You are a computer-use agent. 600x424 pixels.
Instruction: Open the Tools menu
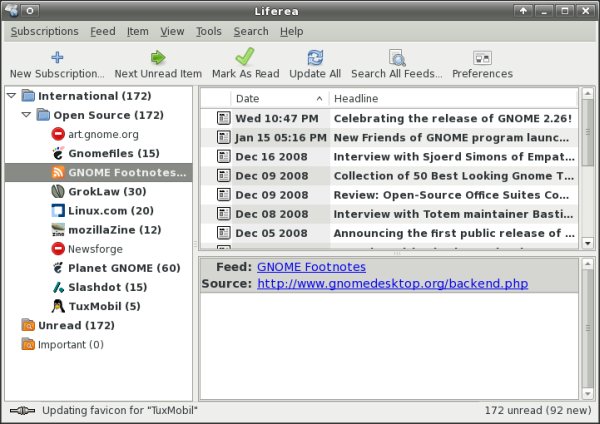[x=209, y=31]
